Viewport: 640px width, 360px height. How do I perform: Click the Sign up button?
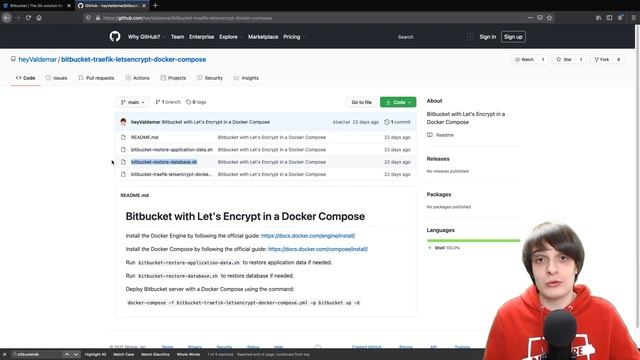point(513,37)
